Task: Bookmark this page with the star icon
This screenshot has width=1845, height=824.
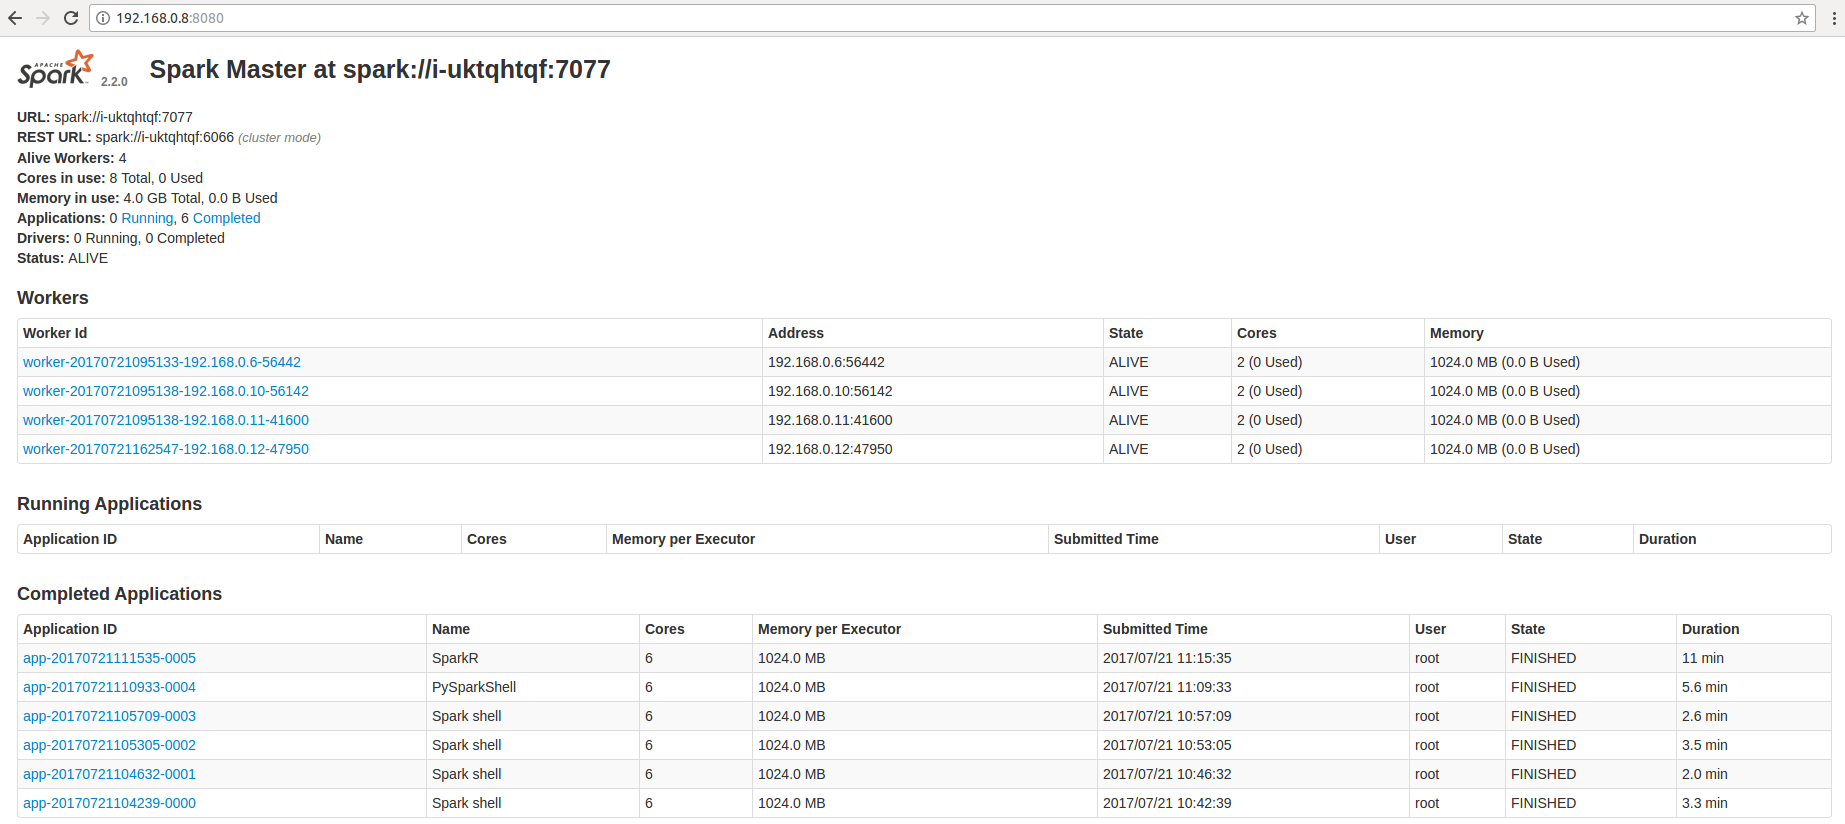Action: 1802,18
